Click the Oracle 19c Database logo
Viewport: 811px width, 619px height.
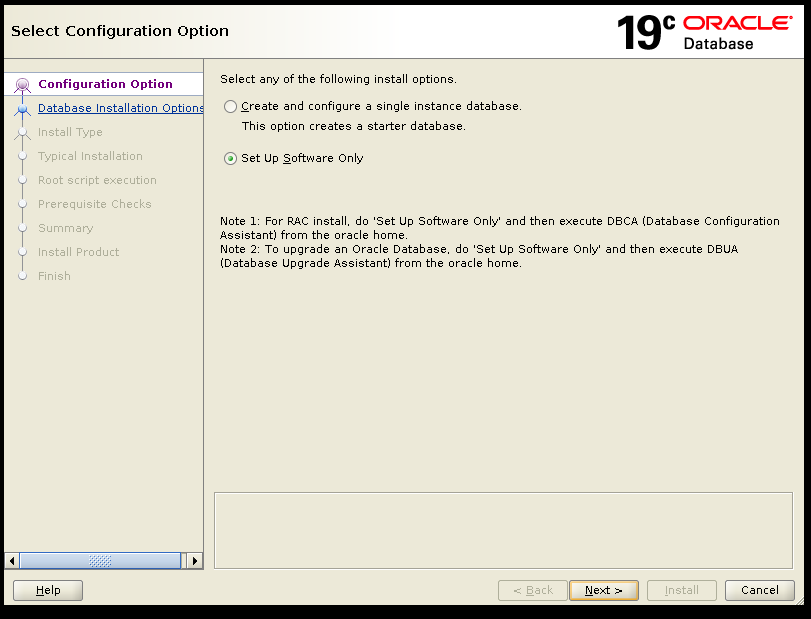(704, 33)
